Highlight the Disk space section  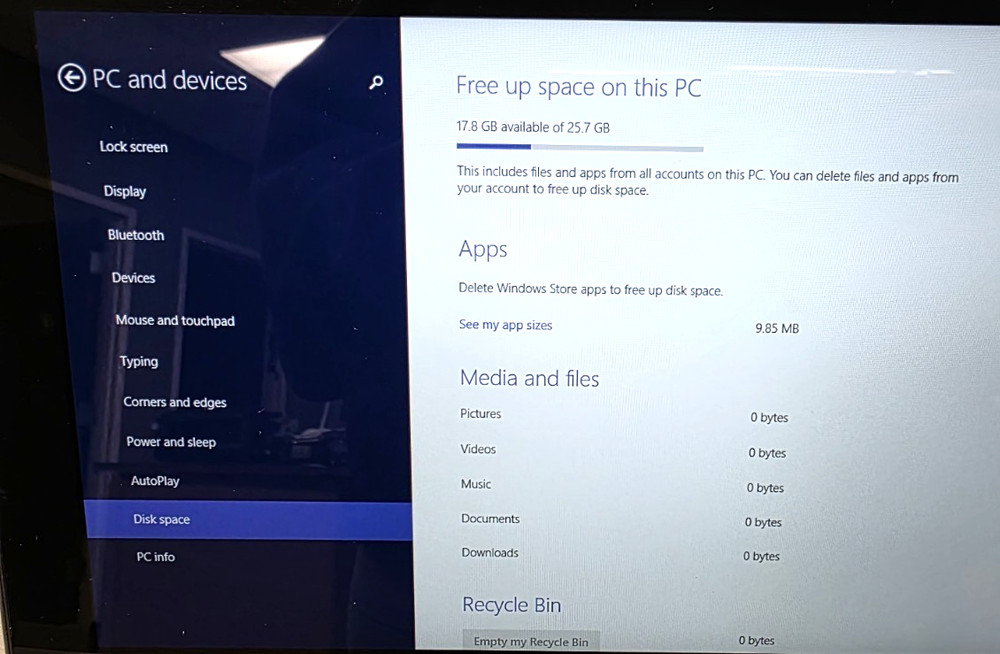point(161,519)
